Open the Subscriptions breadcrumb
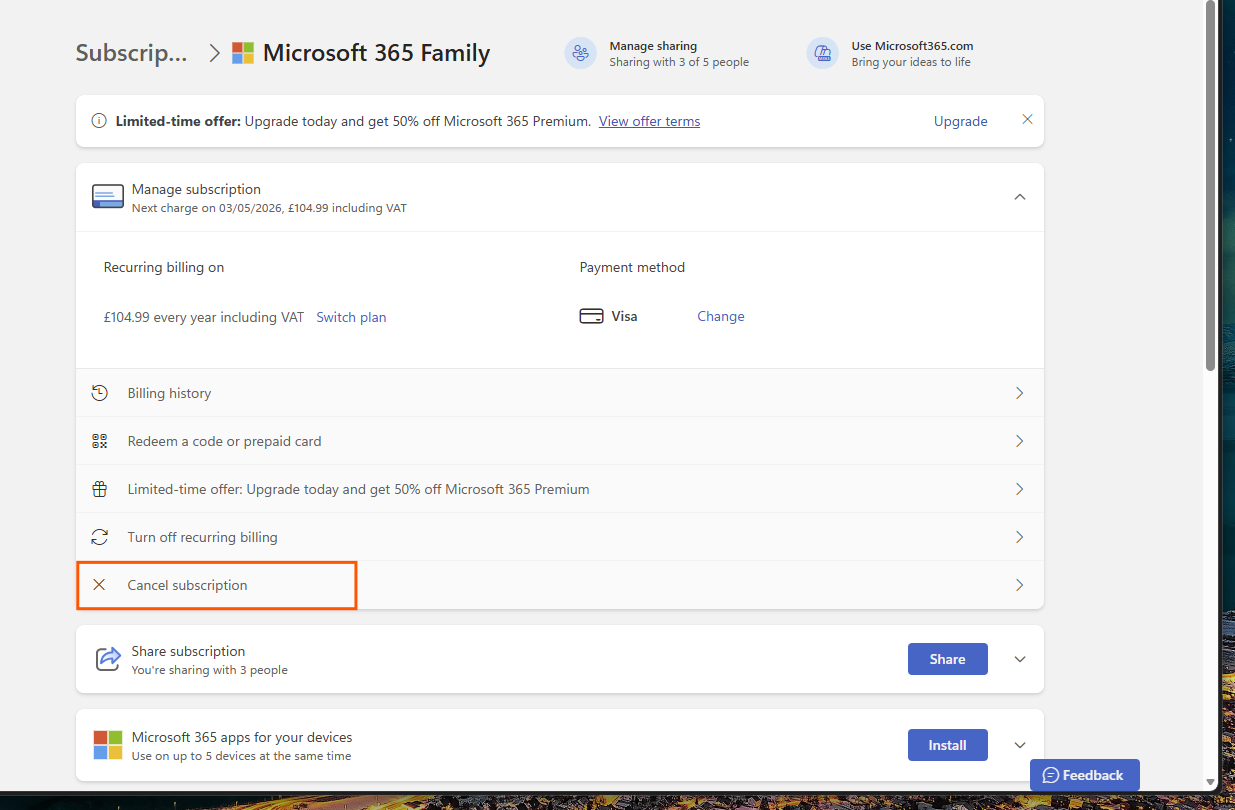Viewport: 1235px width, 810px height. tap(131, 53)
